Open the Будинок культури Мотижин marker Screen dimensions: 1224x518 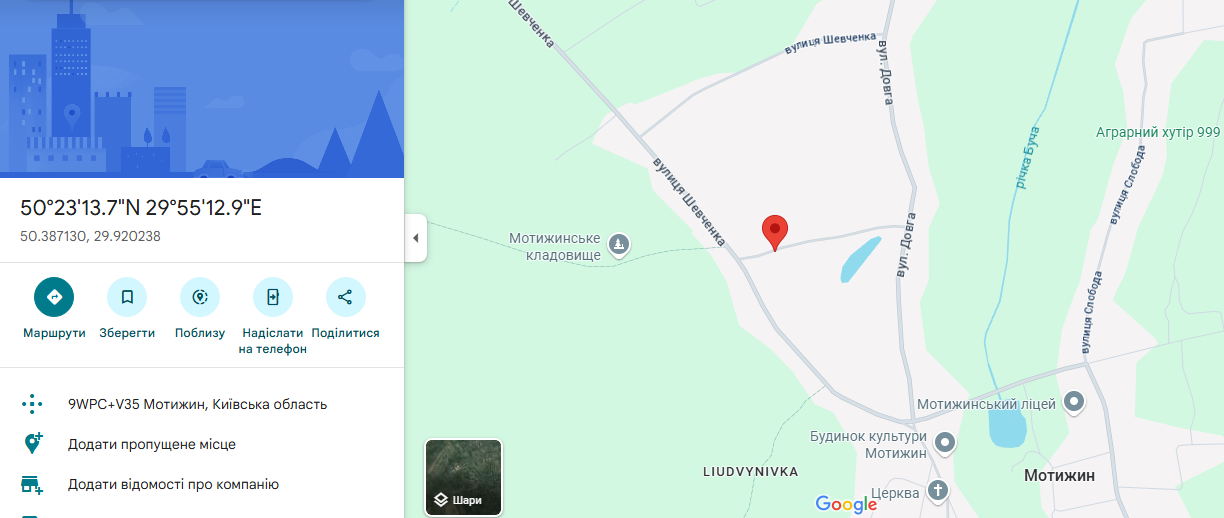pos(945,442)
